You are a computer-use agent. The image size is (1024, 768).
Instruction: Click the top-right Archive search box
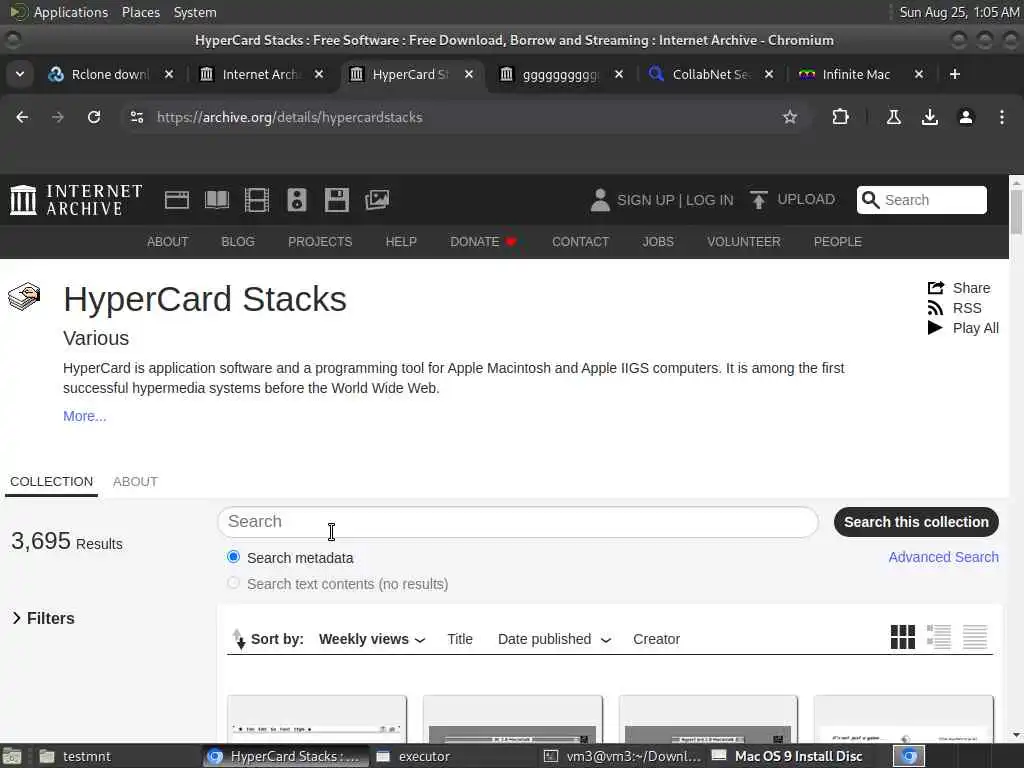click(x=921, y=200)
